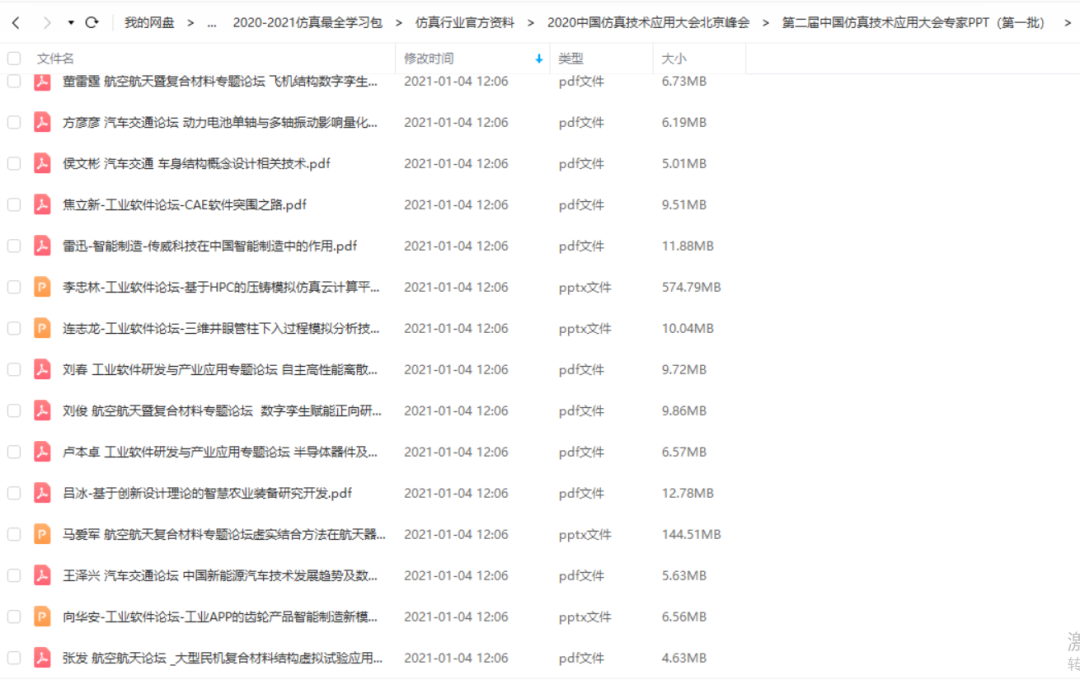Viewport: 1080px width, 680px height.
Task: Click PDF icon of 刘俊 file
Action: [42, 411]
